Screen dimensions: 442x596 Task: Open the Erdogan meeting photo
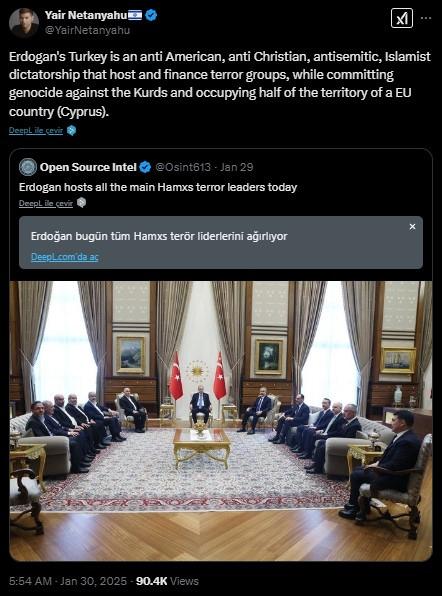[x=221, y=421]
